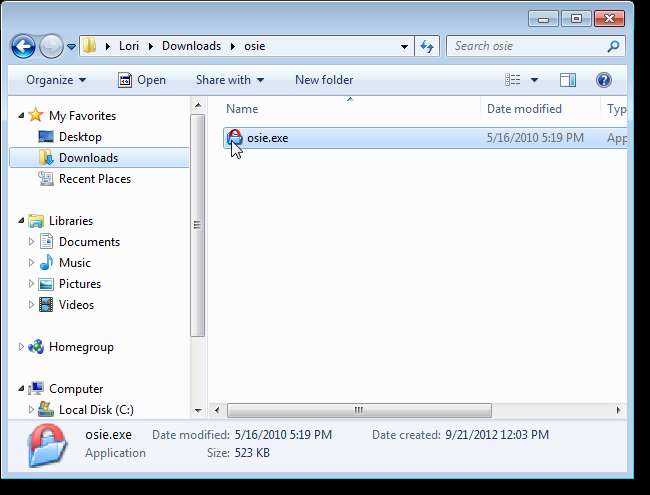The height and width of the screenshot is (495, 650).
Task: Click the navigation pane vertical scrollbar thumb
Action: tap(198, 226)
